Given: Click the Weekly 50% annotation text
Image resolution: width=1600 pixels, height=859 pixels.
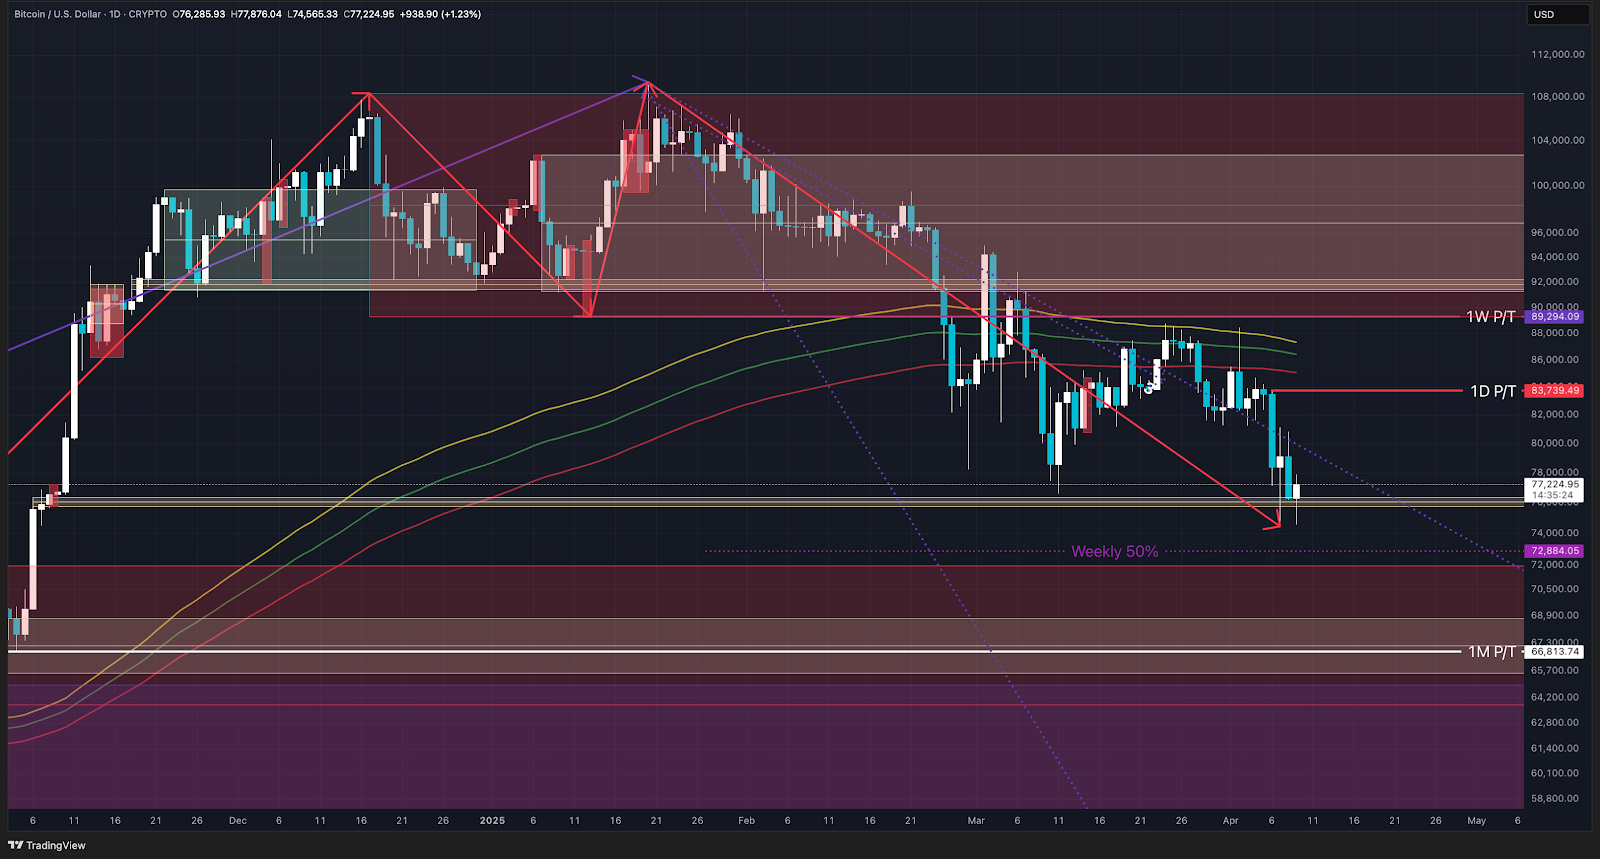Looking at the screenshot, I should click(1114, 552).
